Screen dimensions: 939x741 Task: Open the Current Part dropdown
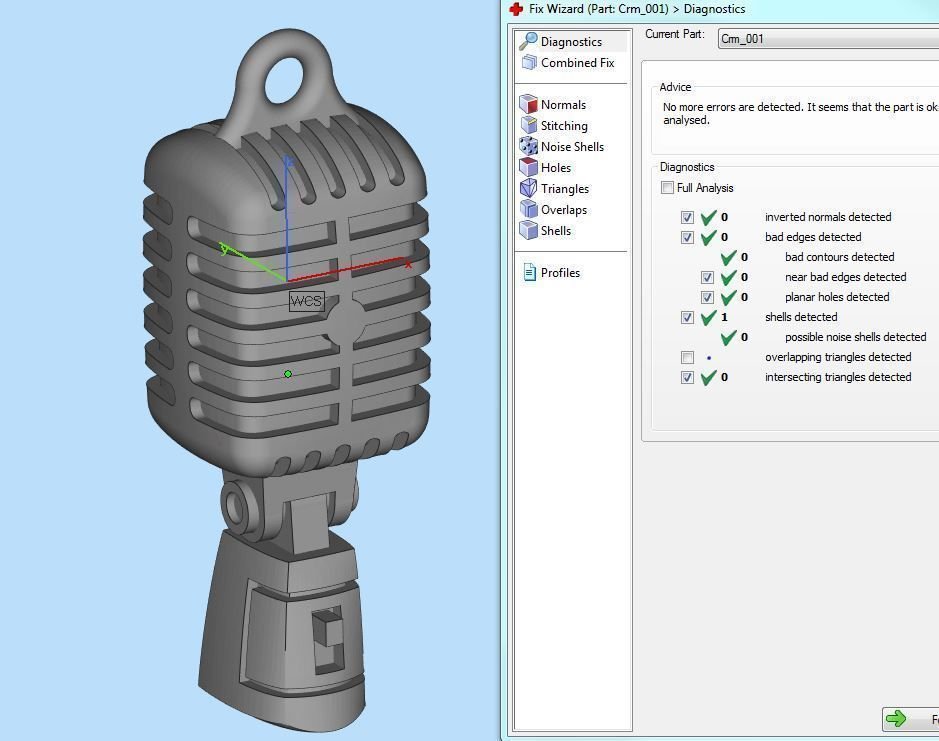point(828,39)
